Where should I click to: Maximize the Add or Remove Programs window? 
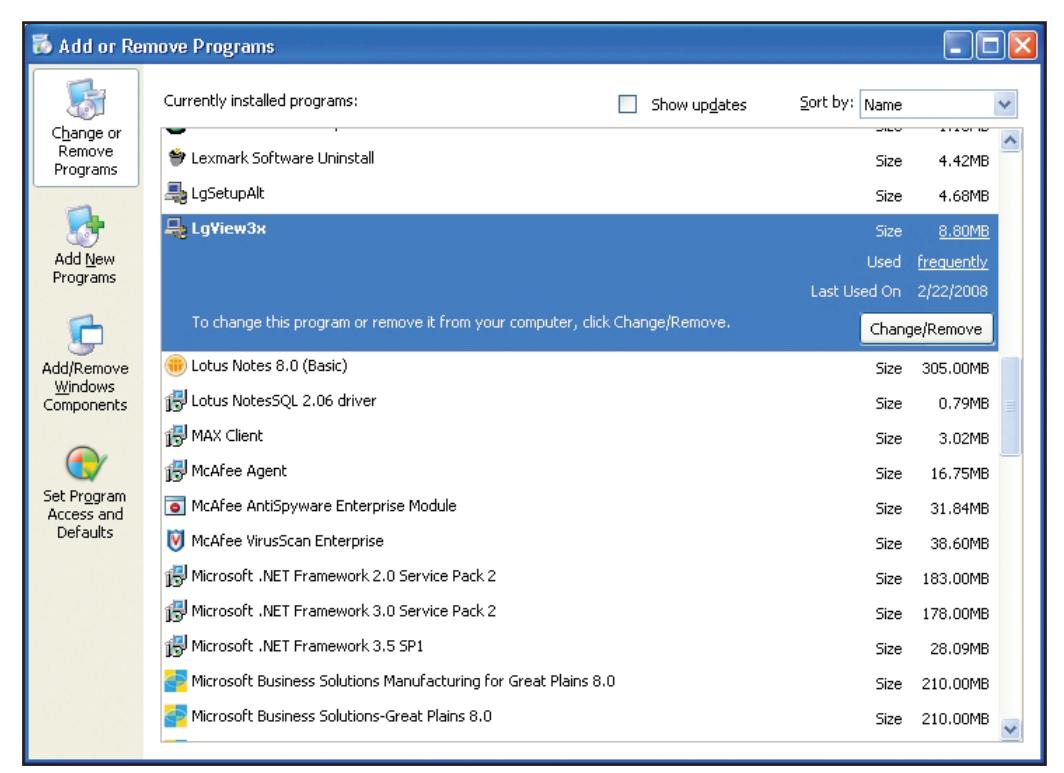(x=990, y=46)
